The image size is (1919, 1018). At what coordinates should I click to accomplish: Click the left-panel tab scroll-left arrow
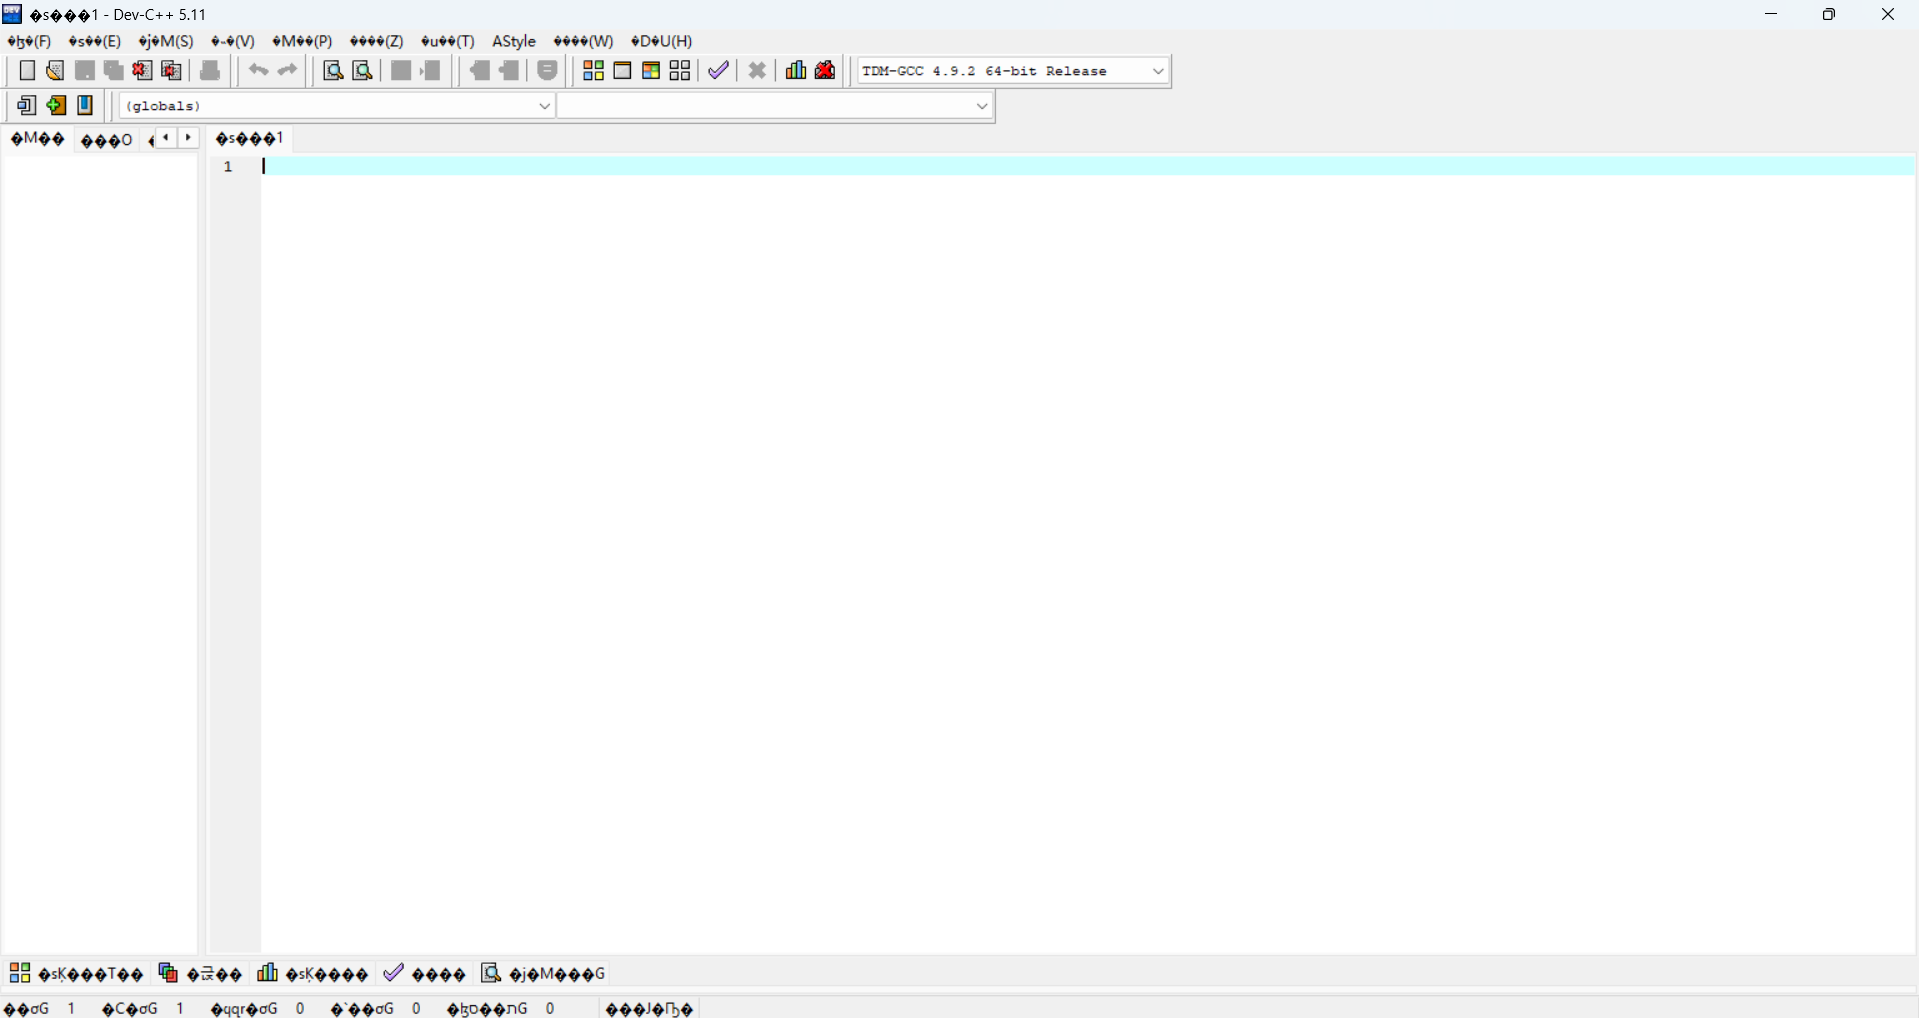click(166, 138)
